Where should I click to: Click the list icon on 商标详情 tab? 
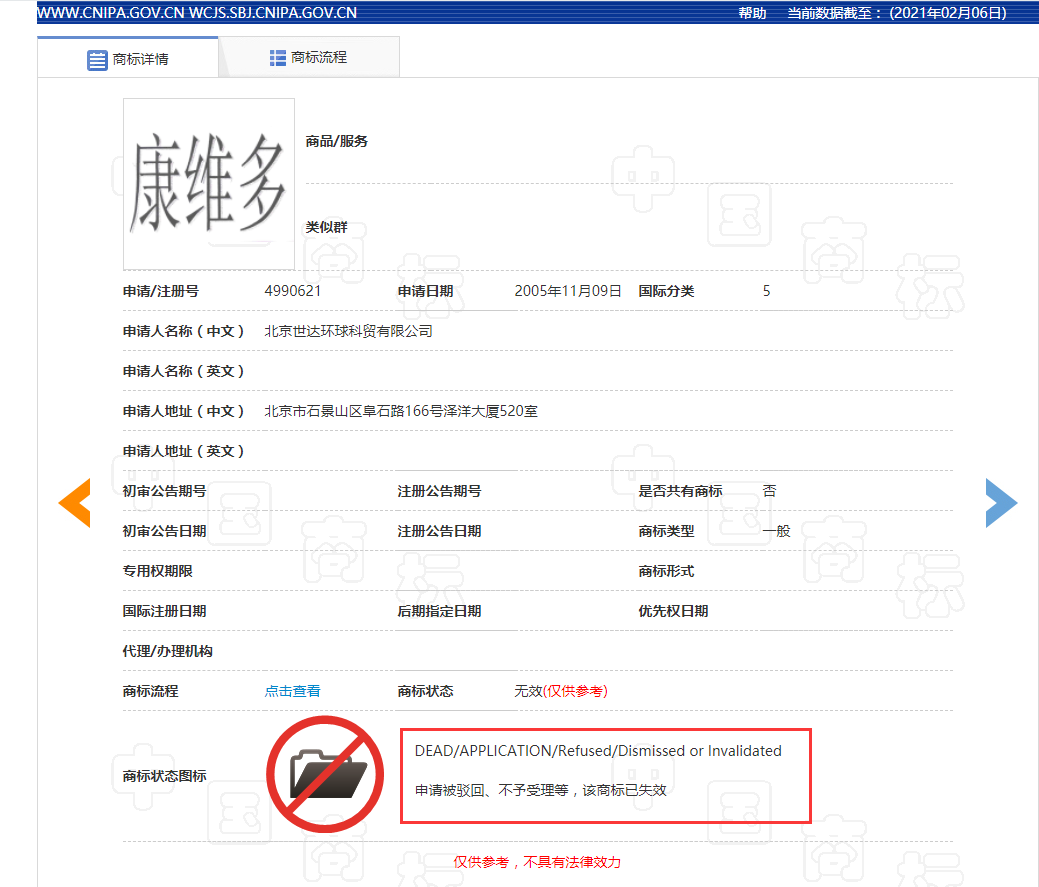[97, 60]
